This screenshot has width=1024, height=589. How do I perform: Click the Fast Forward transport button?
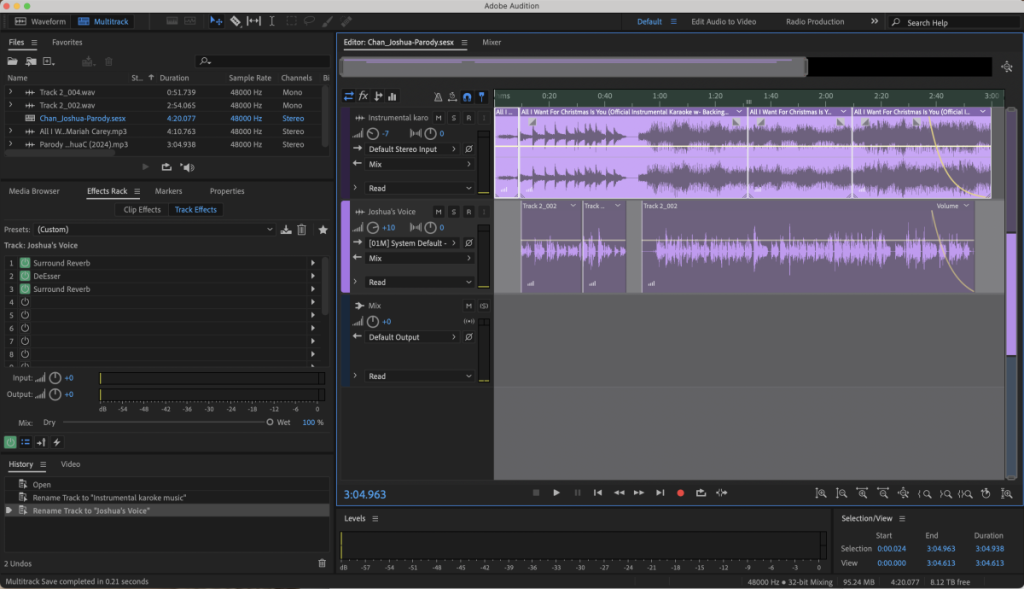[639, 493]
